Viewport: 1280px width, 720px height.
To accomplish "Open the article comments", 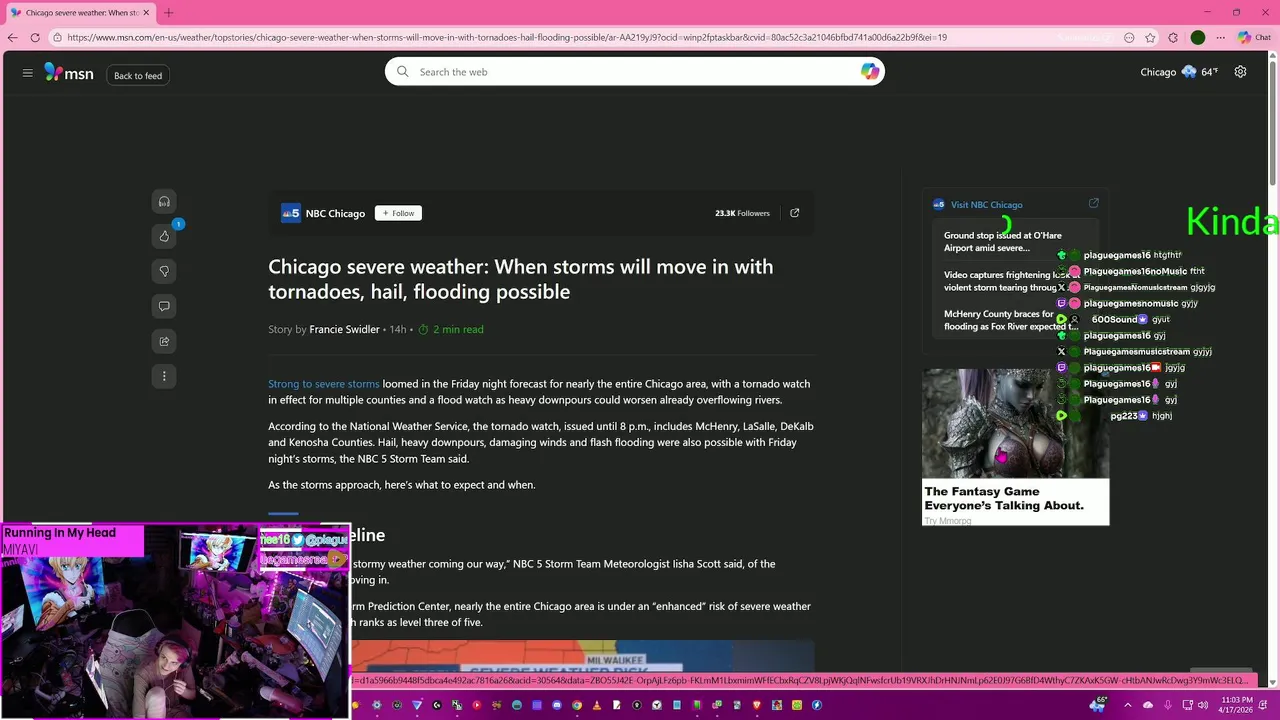I will click(x=164, y=306).
